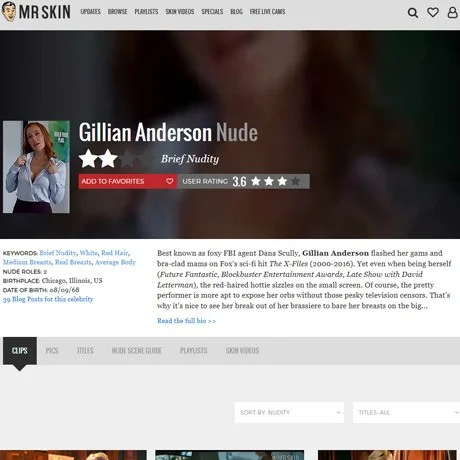Click the 3.6 user rating value
460x460 pixels.
(239, 182)
